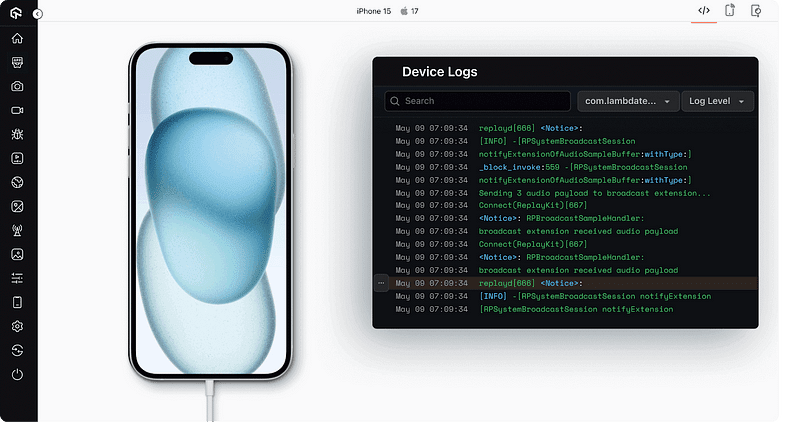Open the LambdaTest logo icon
800x422 pixels.
click(x=16, y=13)
